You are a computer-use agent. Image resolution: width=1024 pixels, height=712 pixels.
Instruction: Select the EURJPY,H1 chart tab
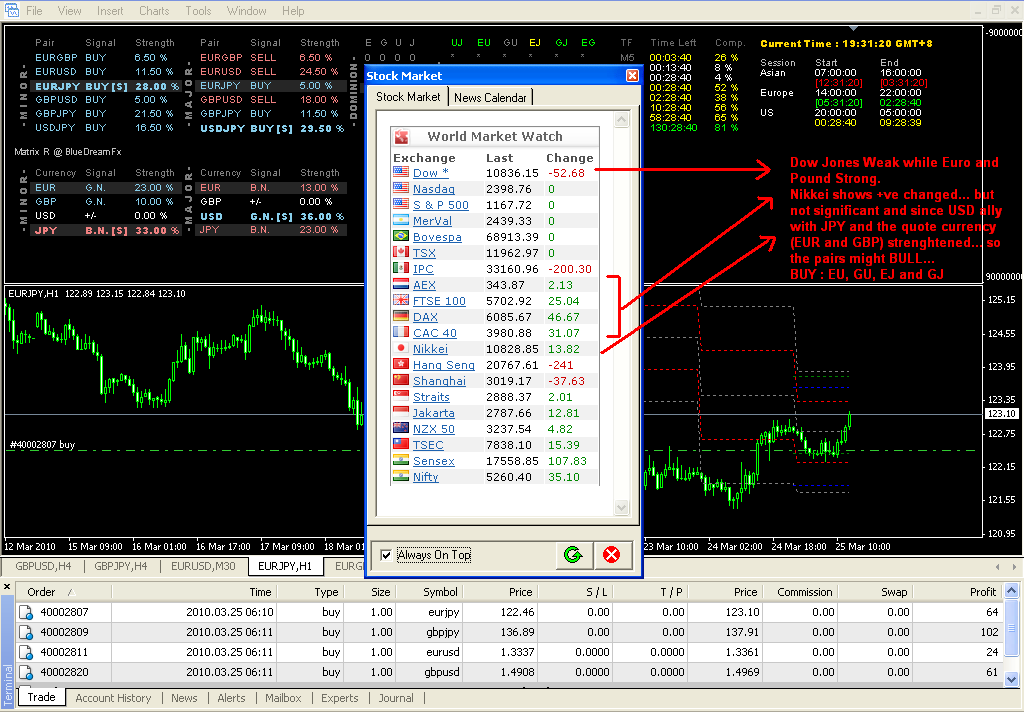point(285,566)
